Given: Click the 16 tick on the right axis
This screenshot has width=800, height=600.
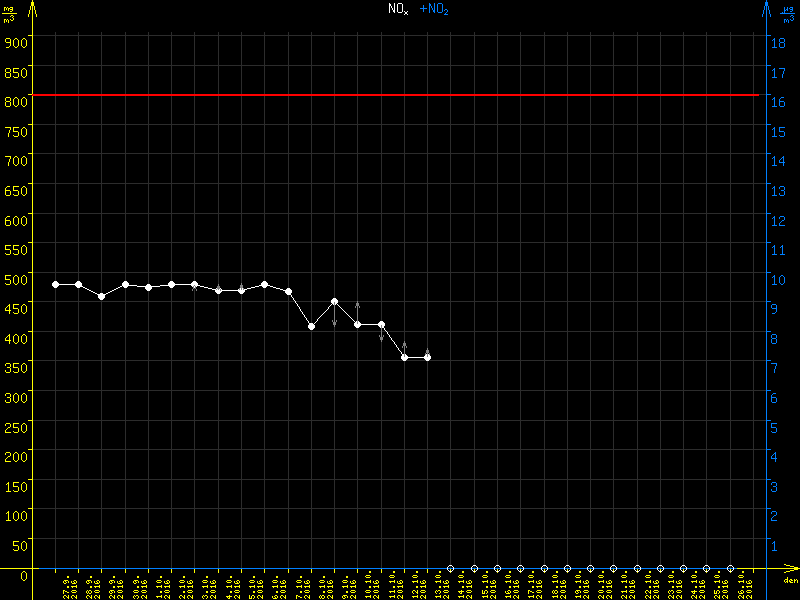Looking at the screenshot, I should click(x=775, y=101).
